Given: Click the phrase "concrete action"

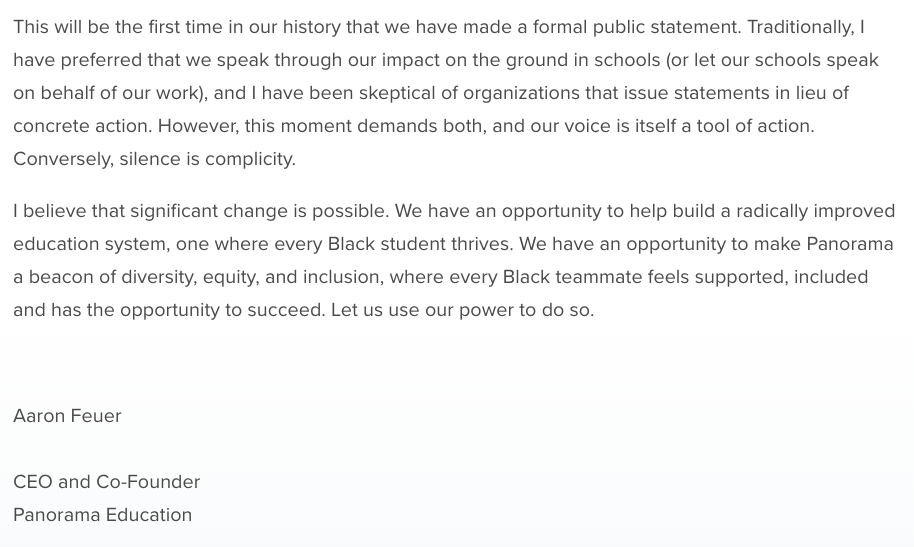Looking at the screenshot, I should (x=81, y=126).
